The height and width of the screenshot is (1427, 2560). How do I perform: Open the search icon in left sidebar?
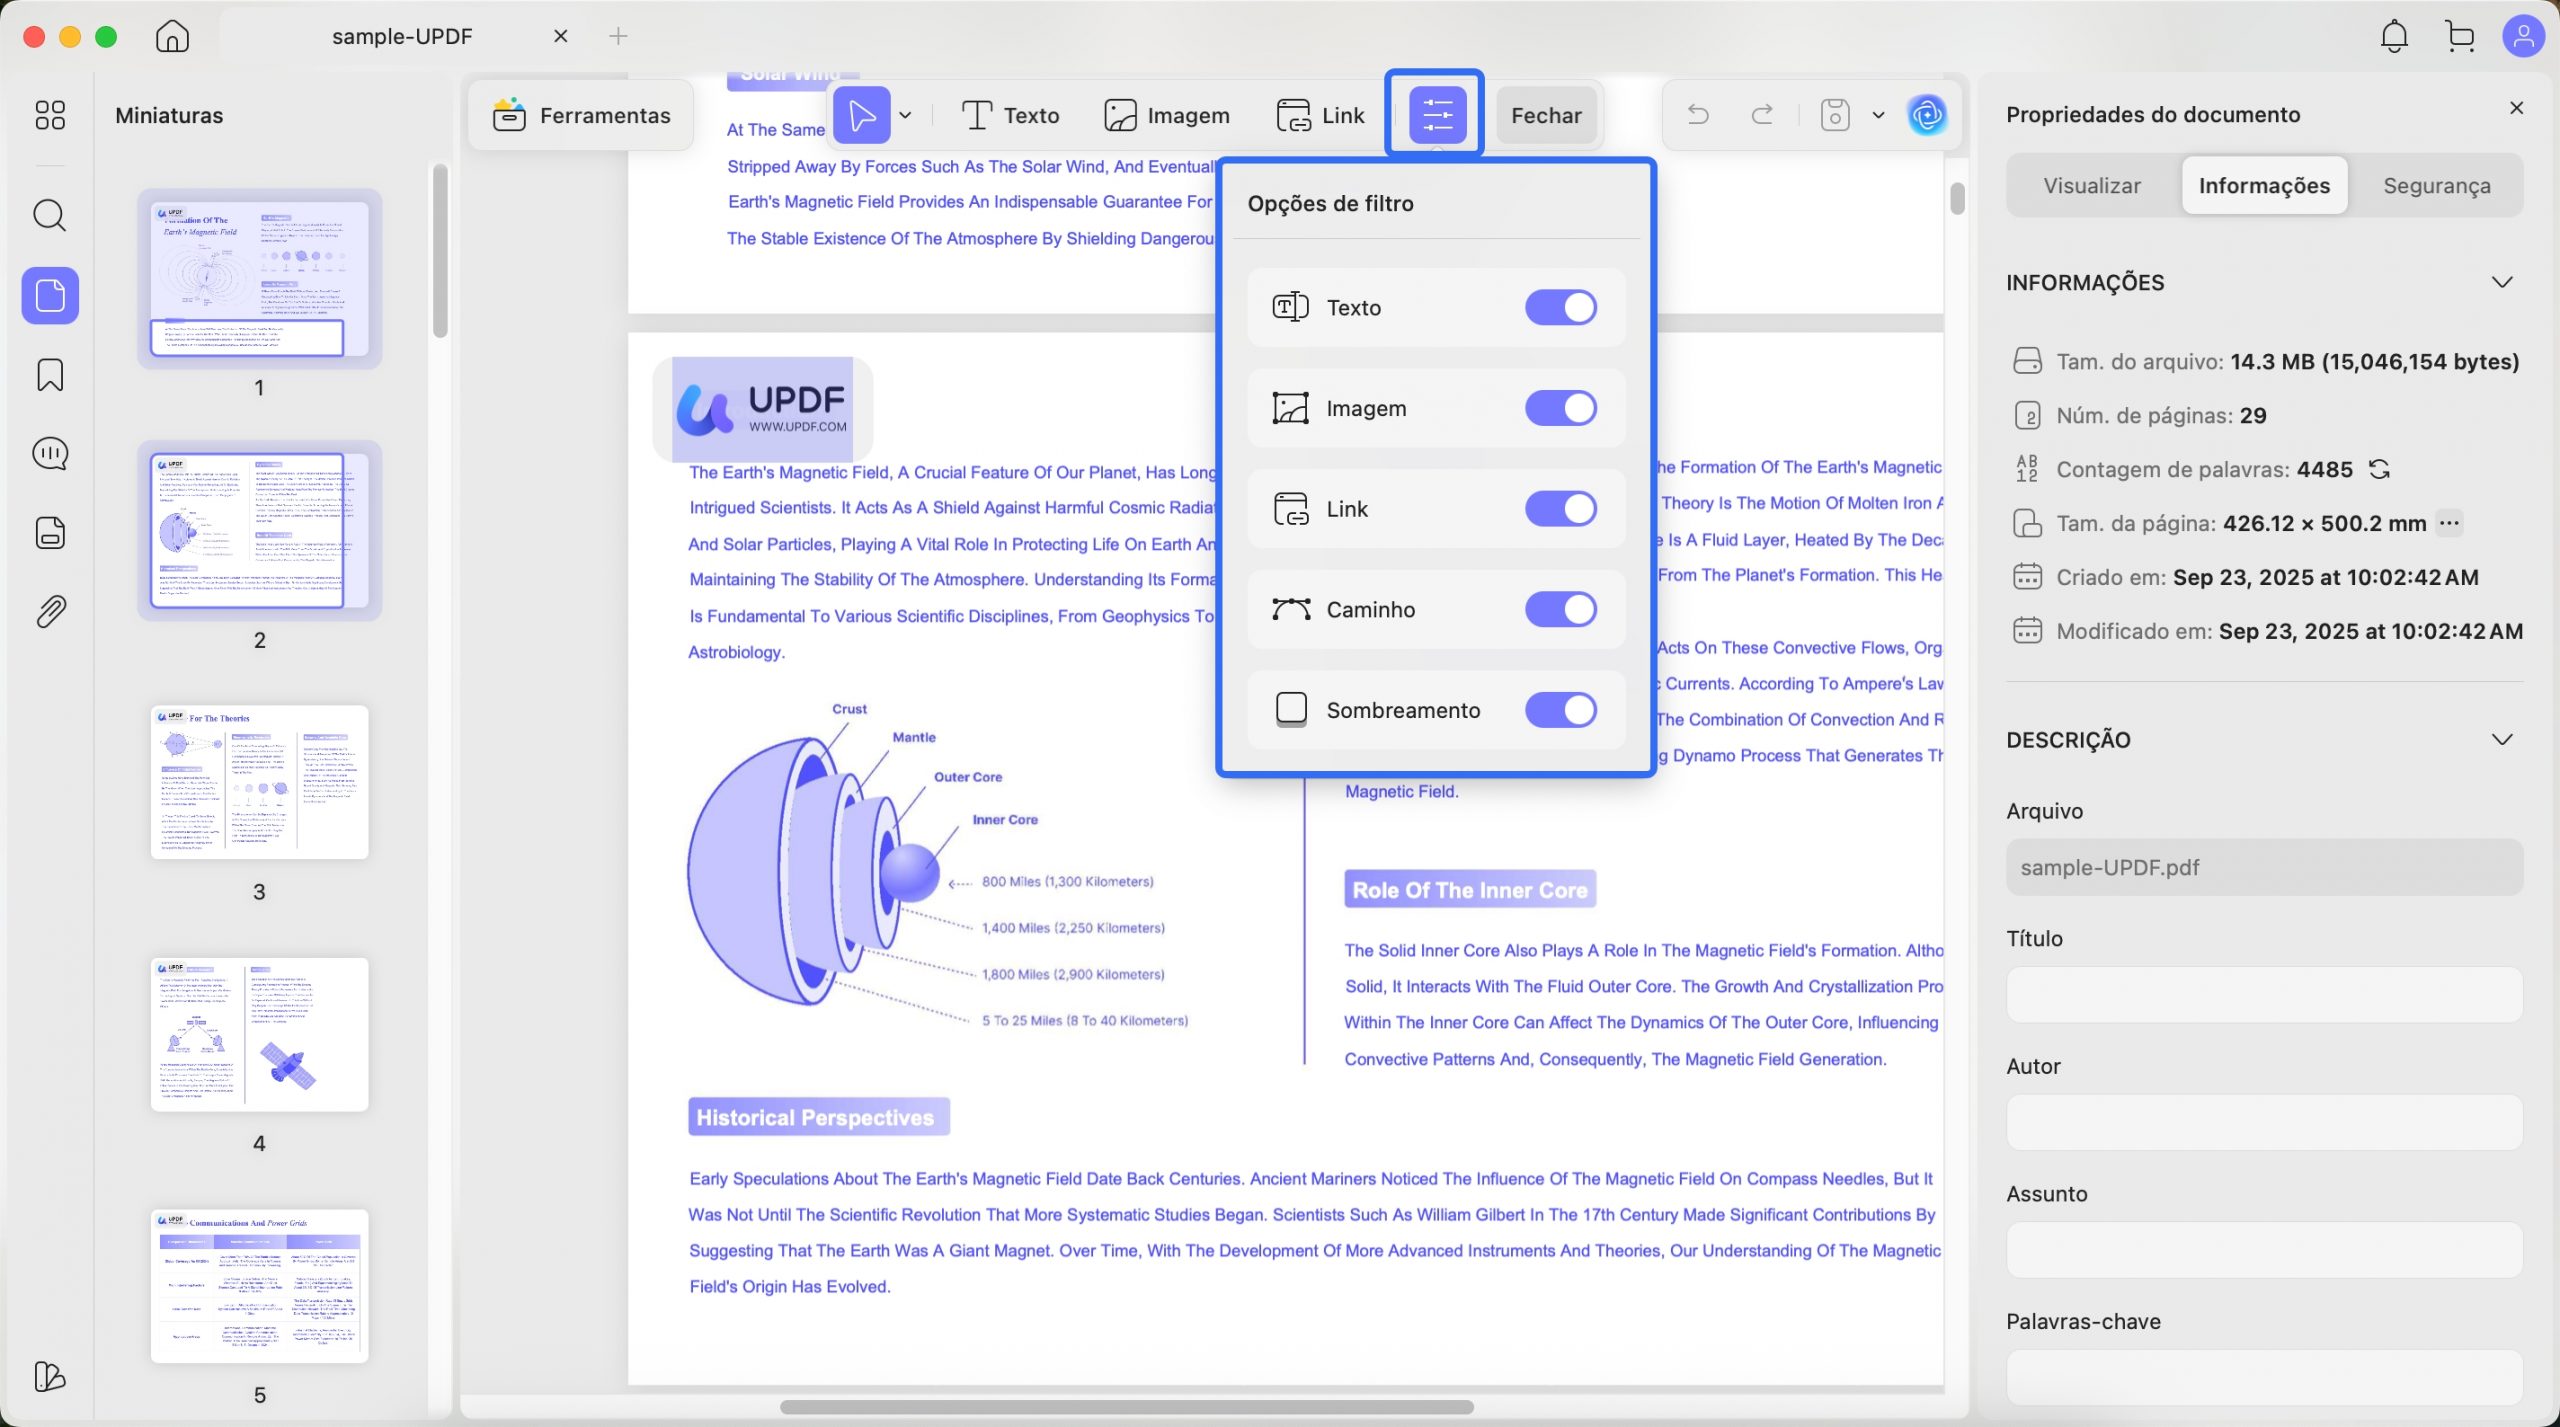pyautogui.click(x=50, y=215)
